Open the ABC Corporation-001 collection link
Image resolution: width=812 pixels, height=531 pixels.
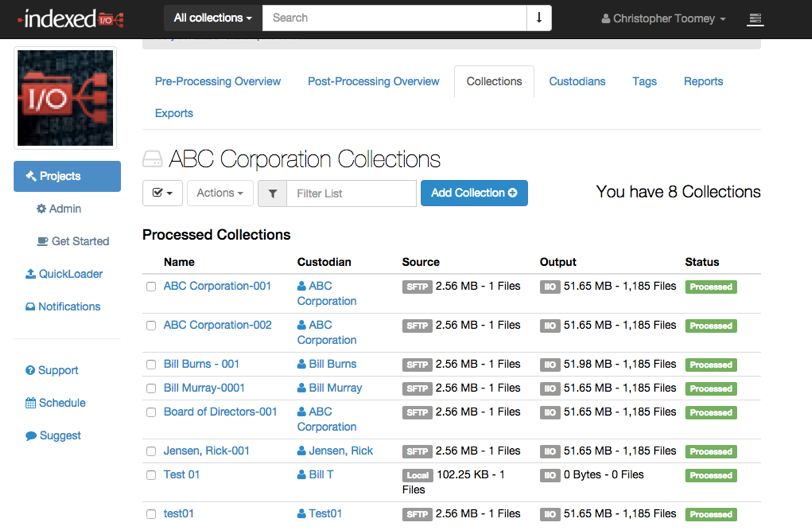click(x=218, y=286)
